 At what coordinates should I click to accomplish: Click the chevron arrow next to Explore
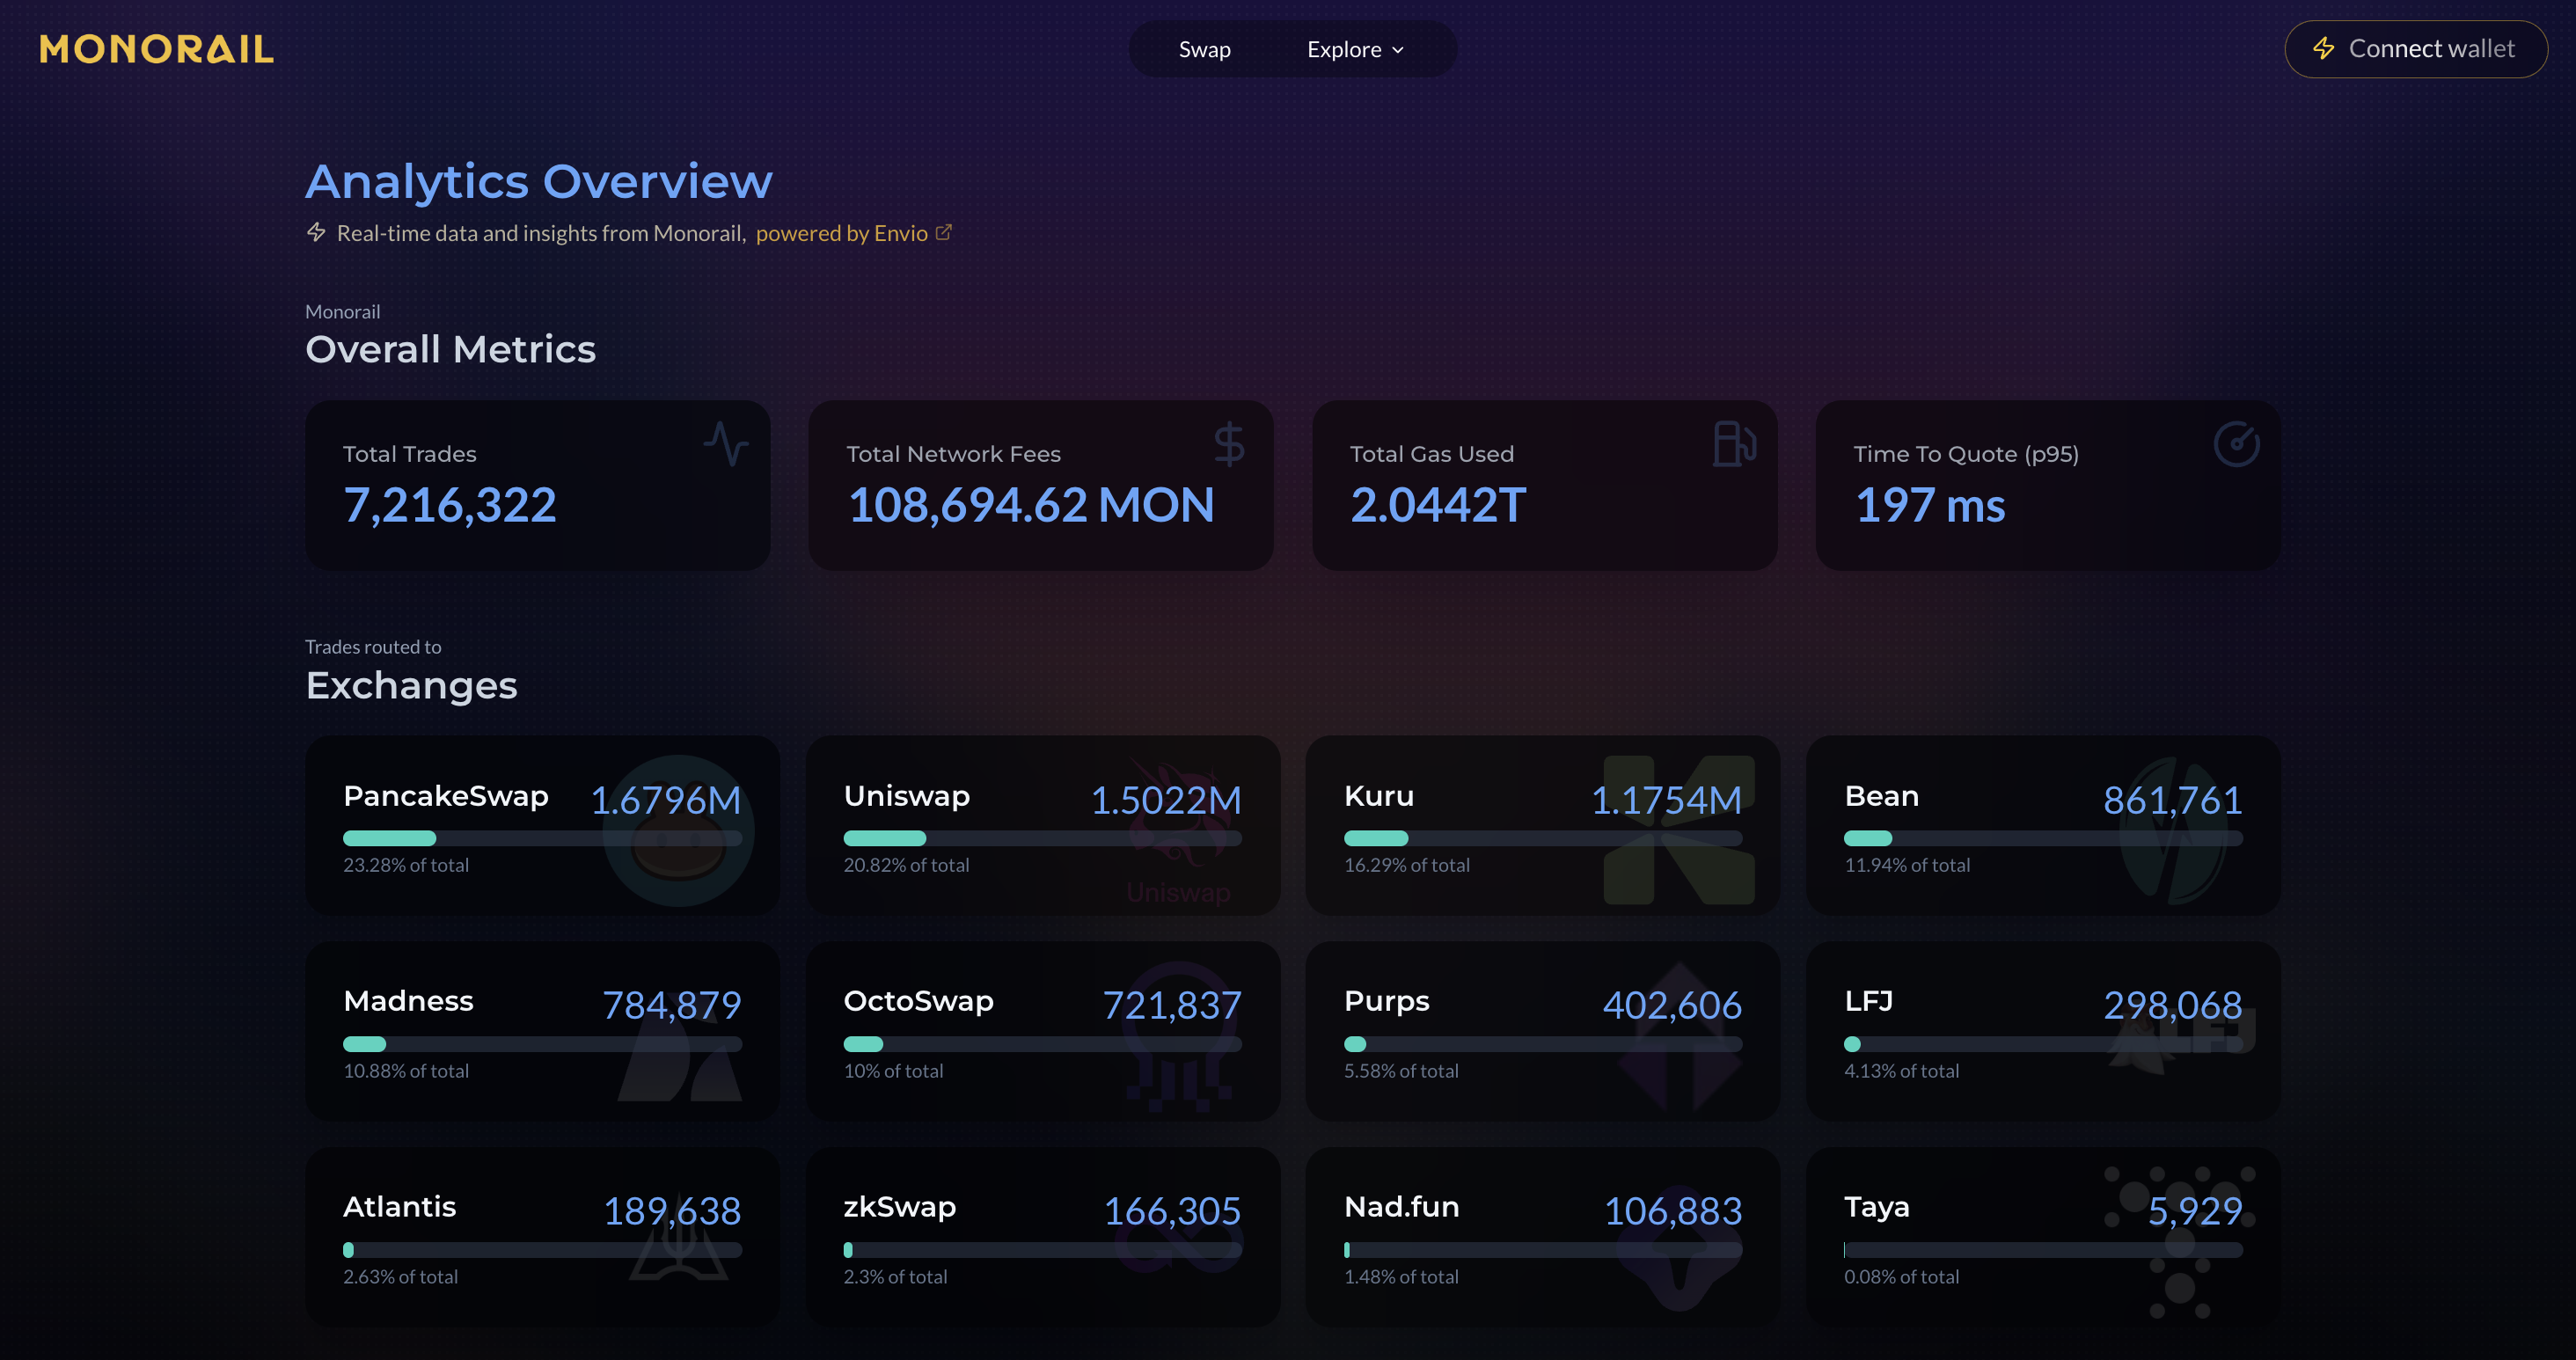click(x=1398, y=50)
